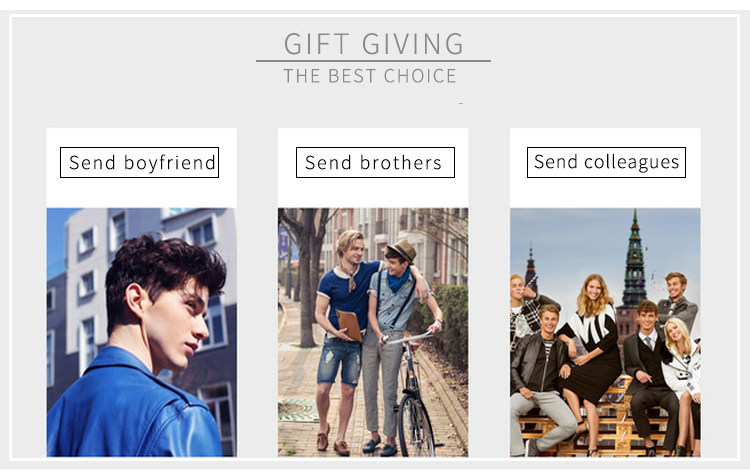
Task: Open the two men with bicycle photo
Action: click(x=373, y=332)
